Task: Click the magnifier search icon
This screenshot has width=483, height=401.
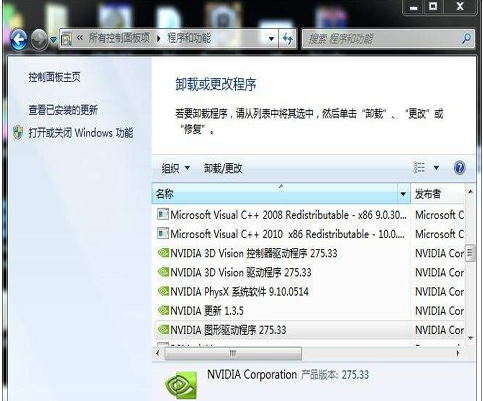Action: 466,39
